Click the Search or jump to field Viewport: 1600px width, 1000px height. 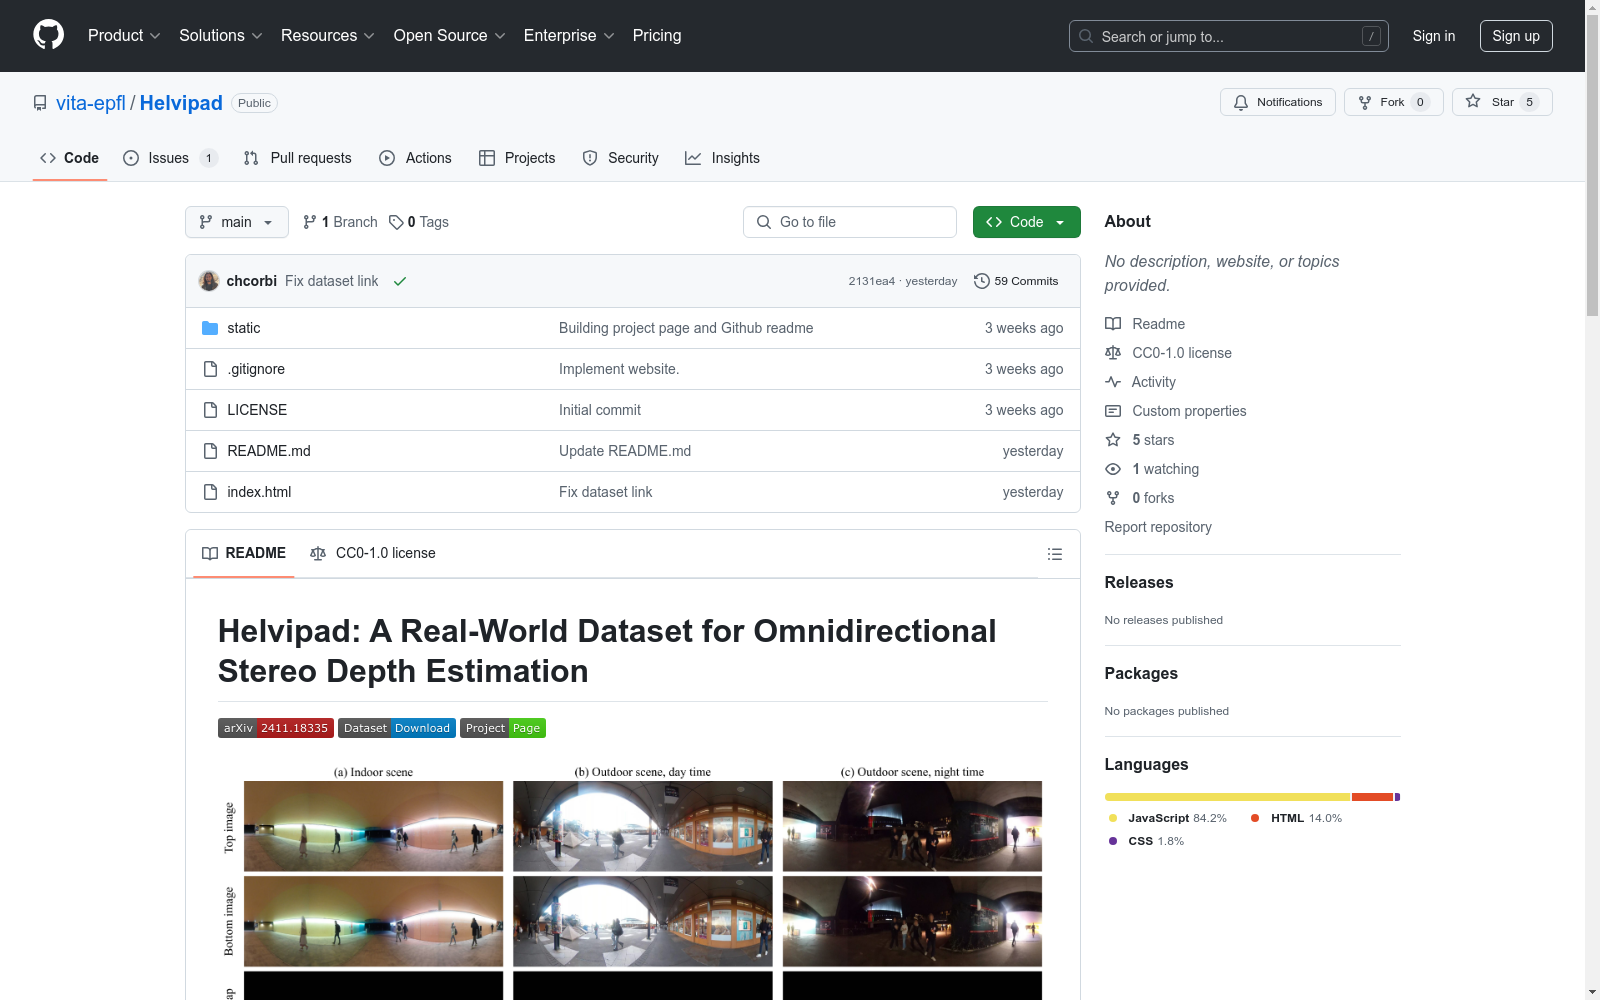click(x=1229, y=36)
